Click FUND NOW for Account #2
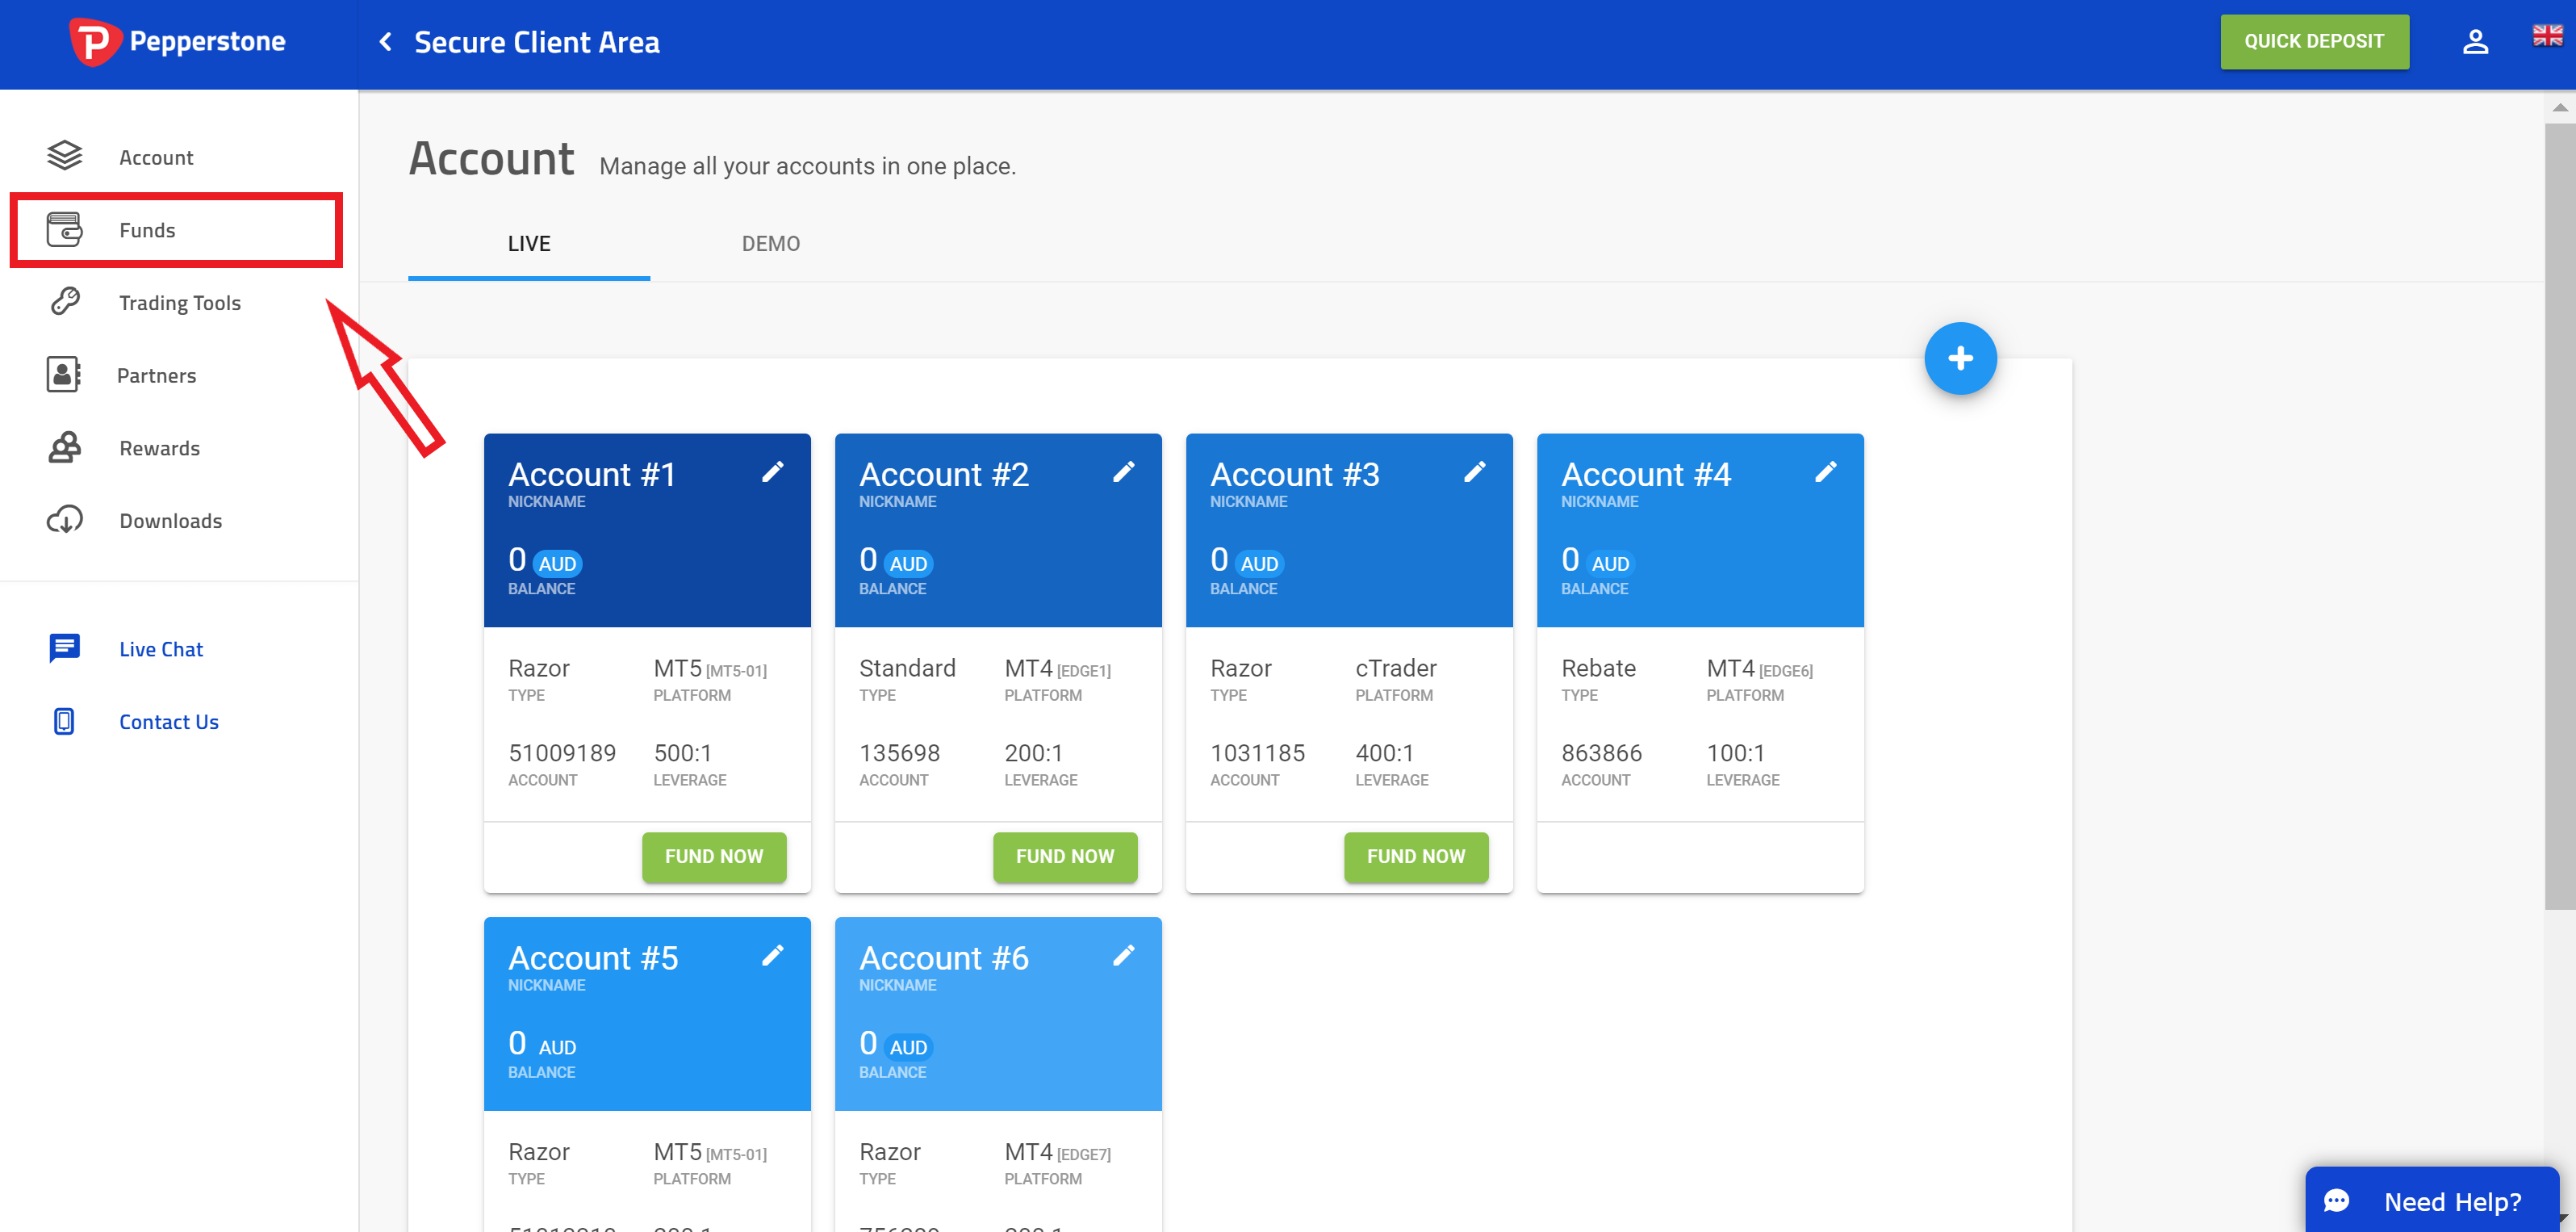Image resolution: width=2576 pixels, height=1232 pixels. point(1065,857)
